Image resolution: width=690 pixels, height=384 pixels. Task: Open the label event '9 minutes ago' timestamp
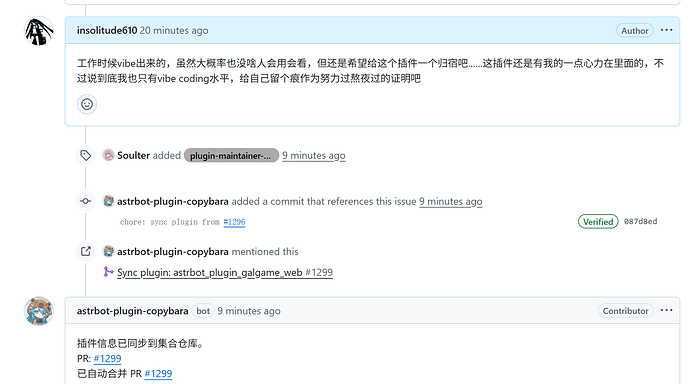coord(314,155)
